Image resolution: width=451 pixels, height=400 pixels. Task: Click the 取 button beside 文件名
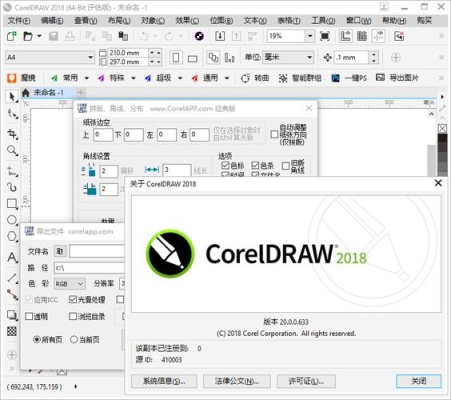point(60,251)
